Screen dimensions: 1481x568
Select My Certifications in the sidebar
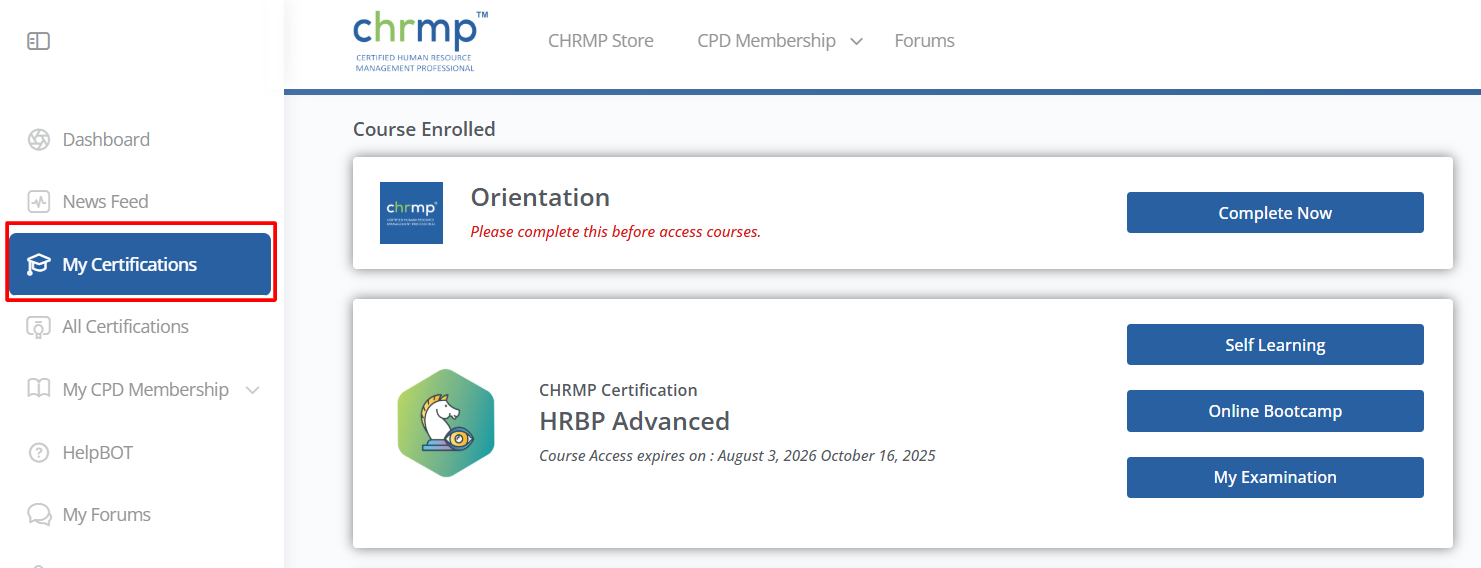click(x=140, y=265)
